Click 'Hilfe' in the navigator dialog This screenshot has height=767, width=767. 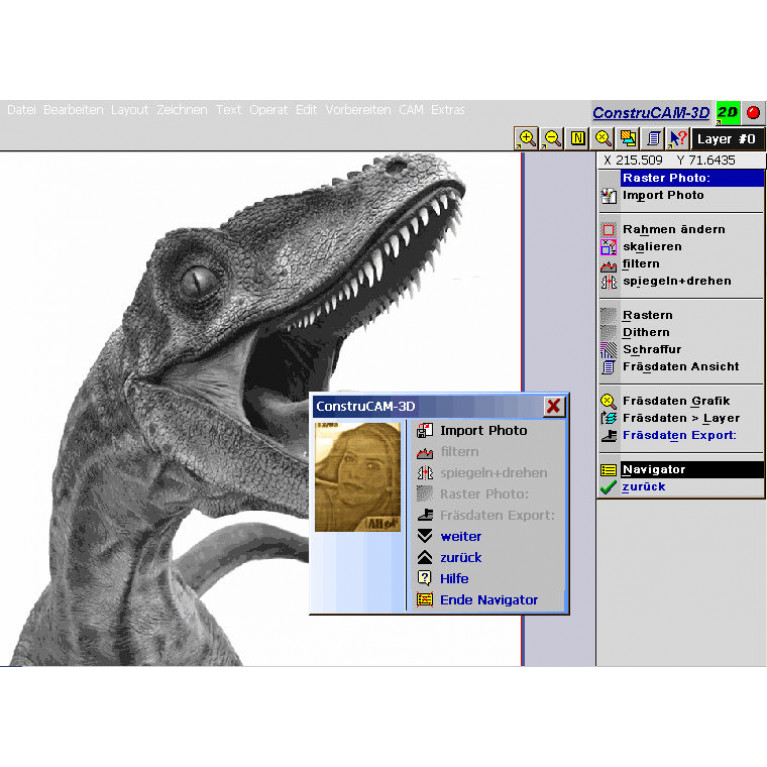[x=454, y=578]
